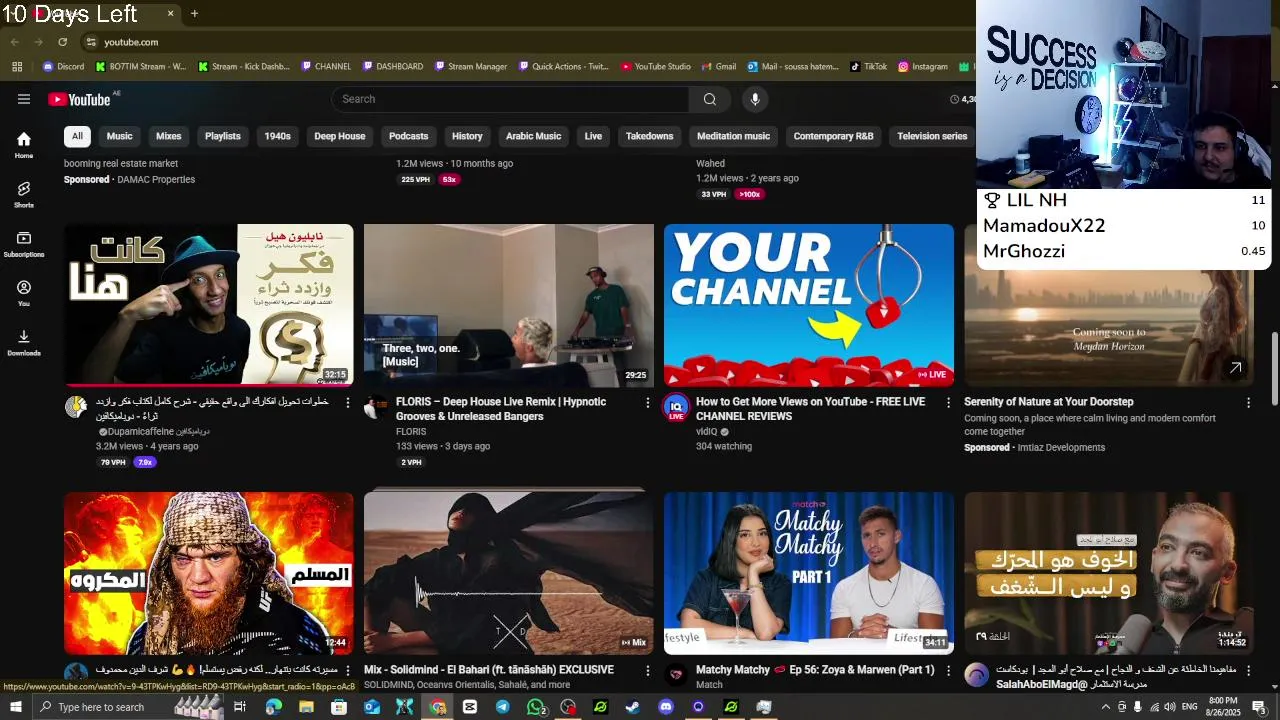The image size is (1280, 720).
Task: Click the YouTube search input field
Action: (x=510, y=99)
